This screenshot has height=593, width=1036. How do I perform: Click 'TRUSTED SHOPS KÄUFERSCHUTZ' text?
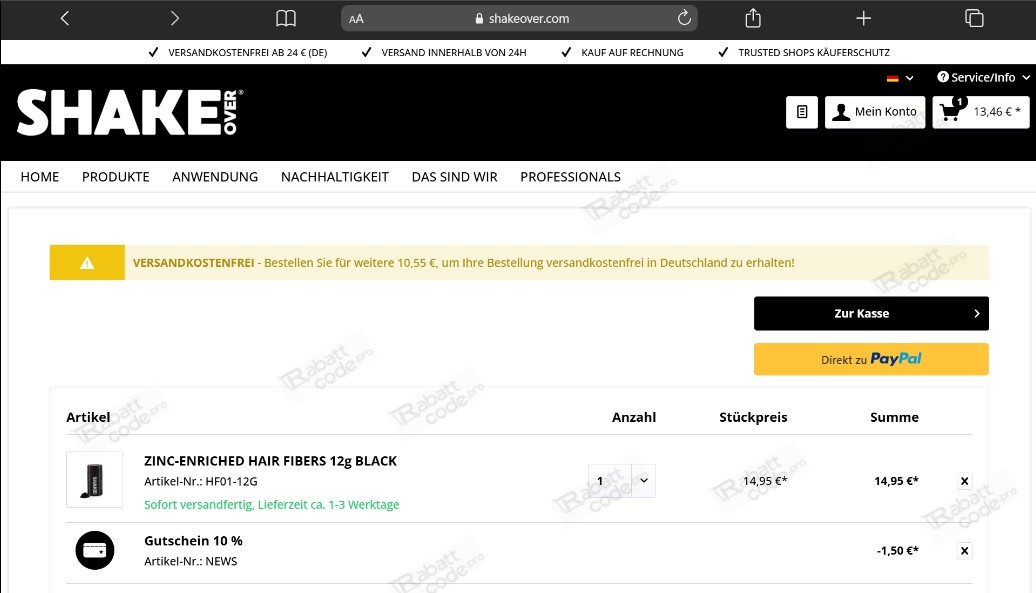coord(814,52)
